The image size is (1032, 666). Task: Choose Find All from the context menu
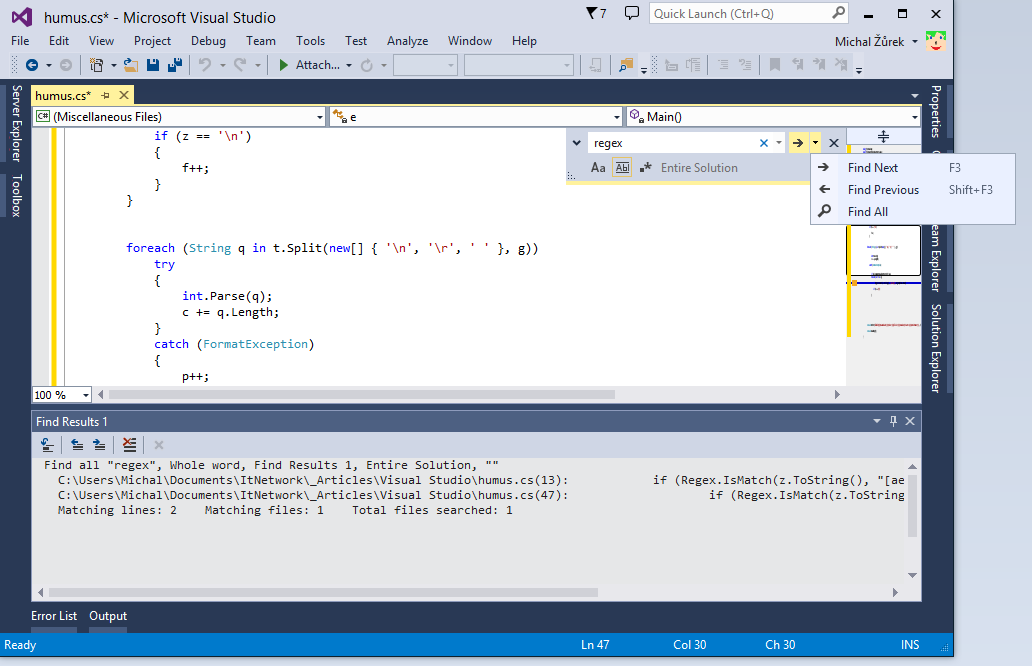point(866,211)
